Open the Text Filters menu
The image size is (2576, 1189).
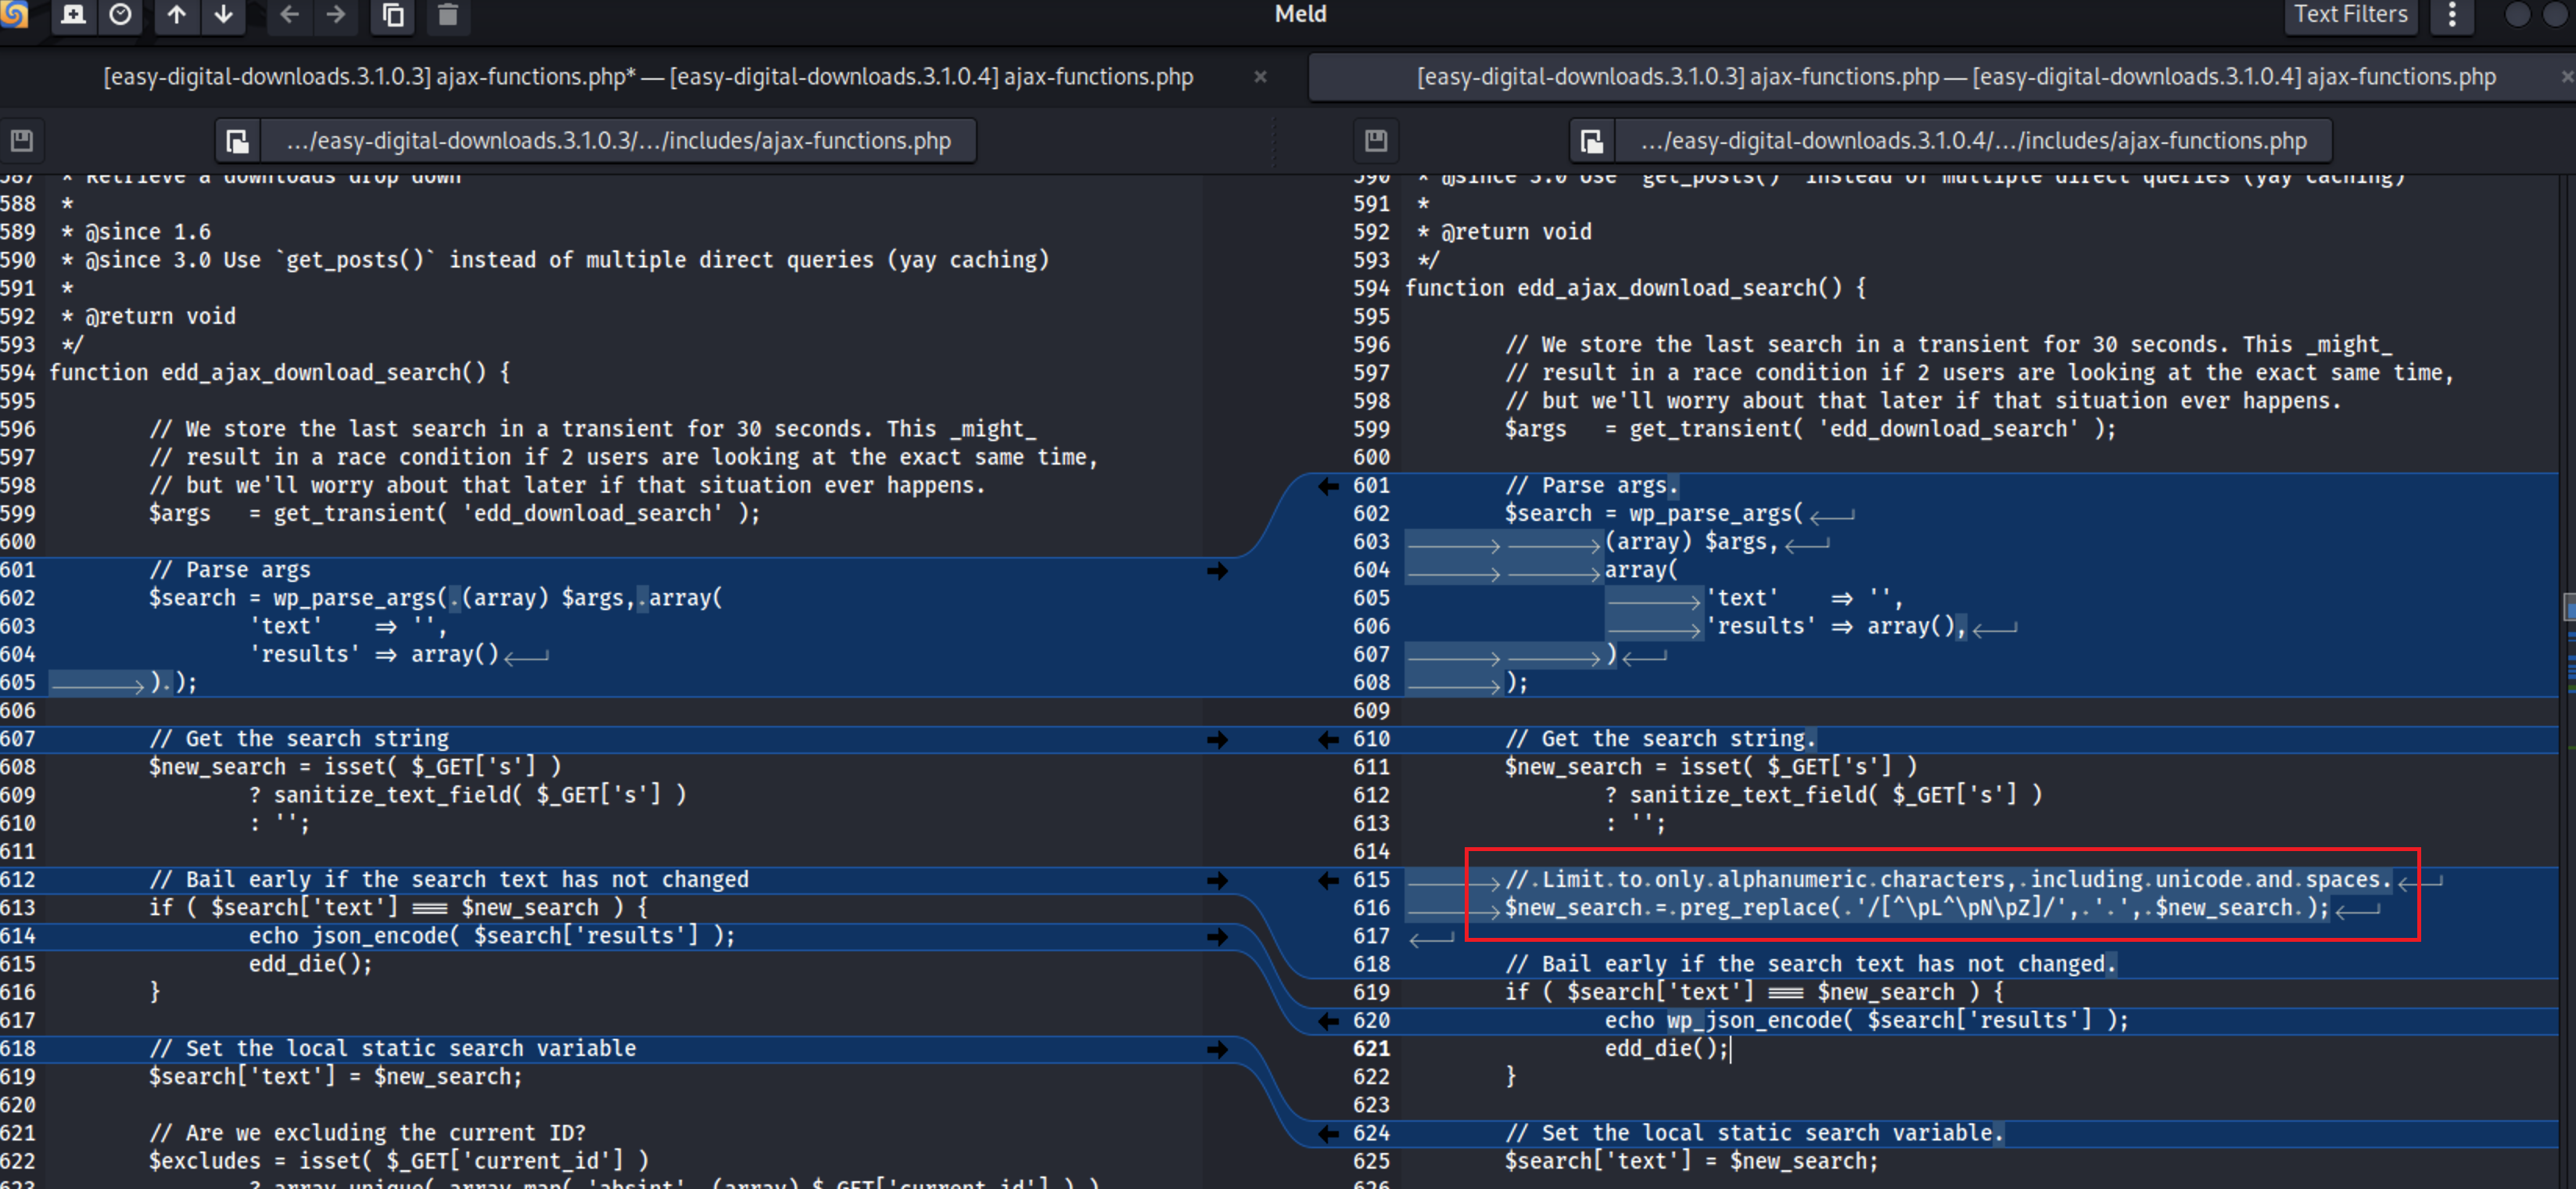pyautogui.click(x=2350, y=14)
